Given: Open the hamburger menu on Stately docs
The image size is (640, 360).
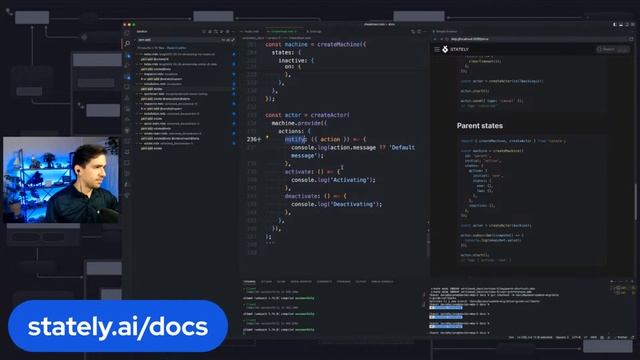Looking at the screenshot, I should 437,49.
